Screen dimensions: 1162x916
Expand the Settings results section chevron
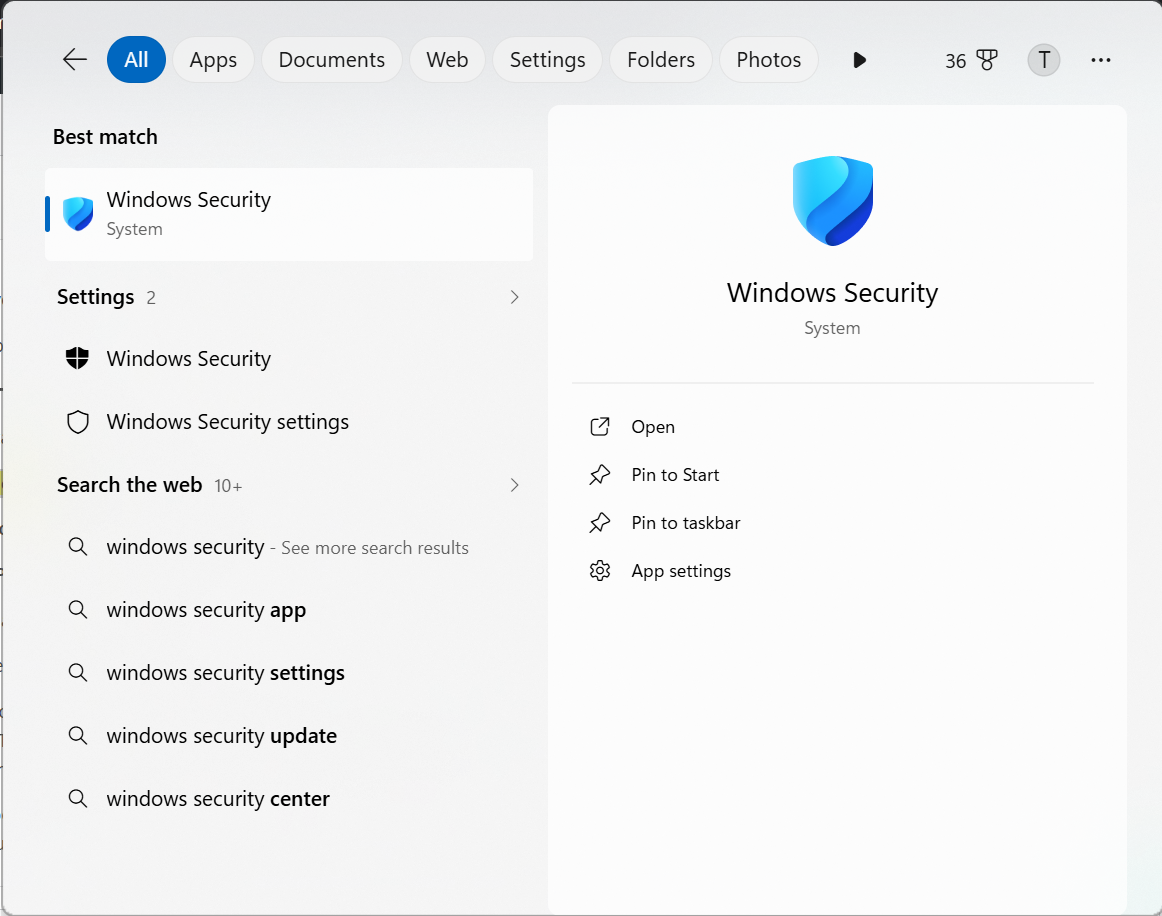pyautogui.click(x=514, y=297)
